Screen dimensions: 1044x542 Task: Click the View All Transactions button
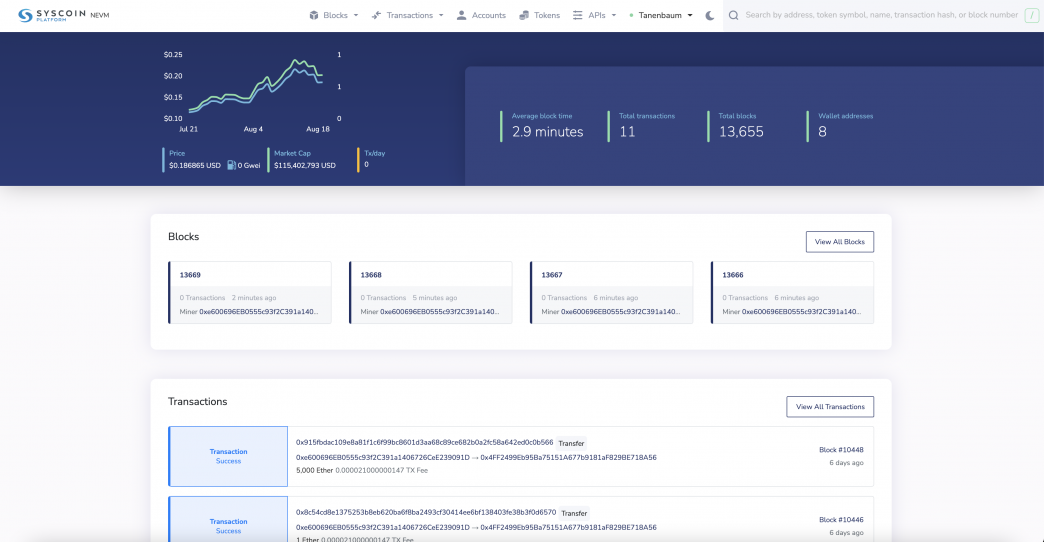point(829,407)
